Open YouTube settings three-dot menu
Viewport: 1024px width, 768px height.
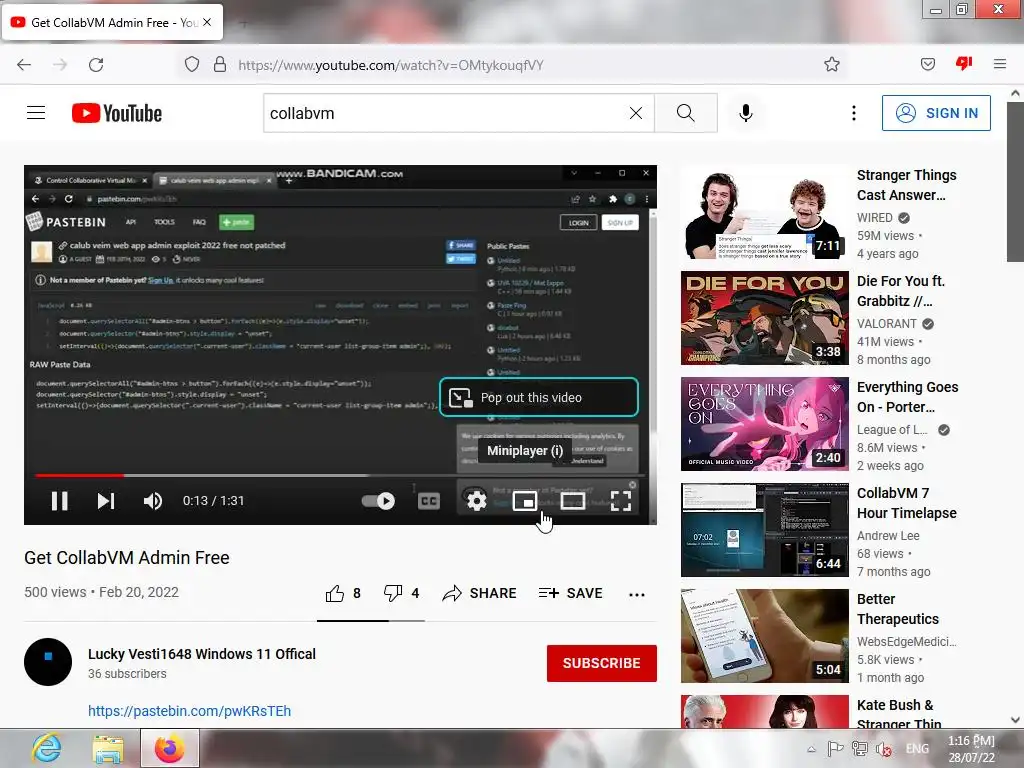point(854,113)
